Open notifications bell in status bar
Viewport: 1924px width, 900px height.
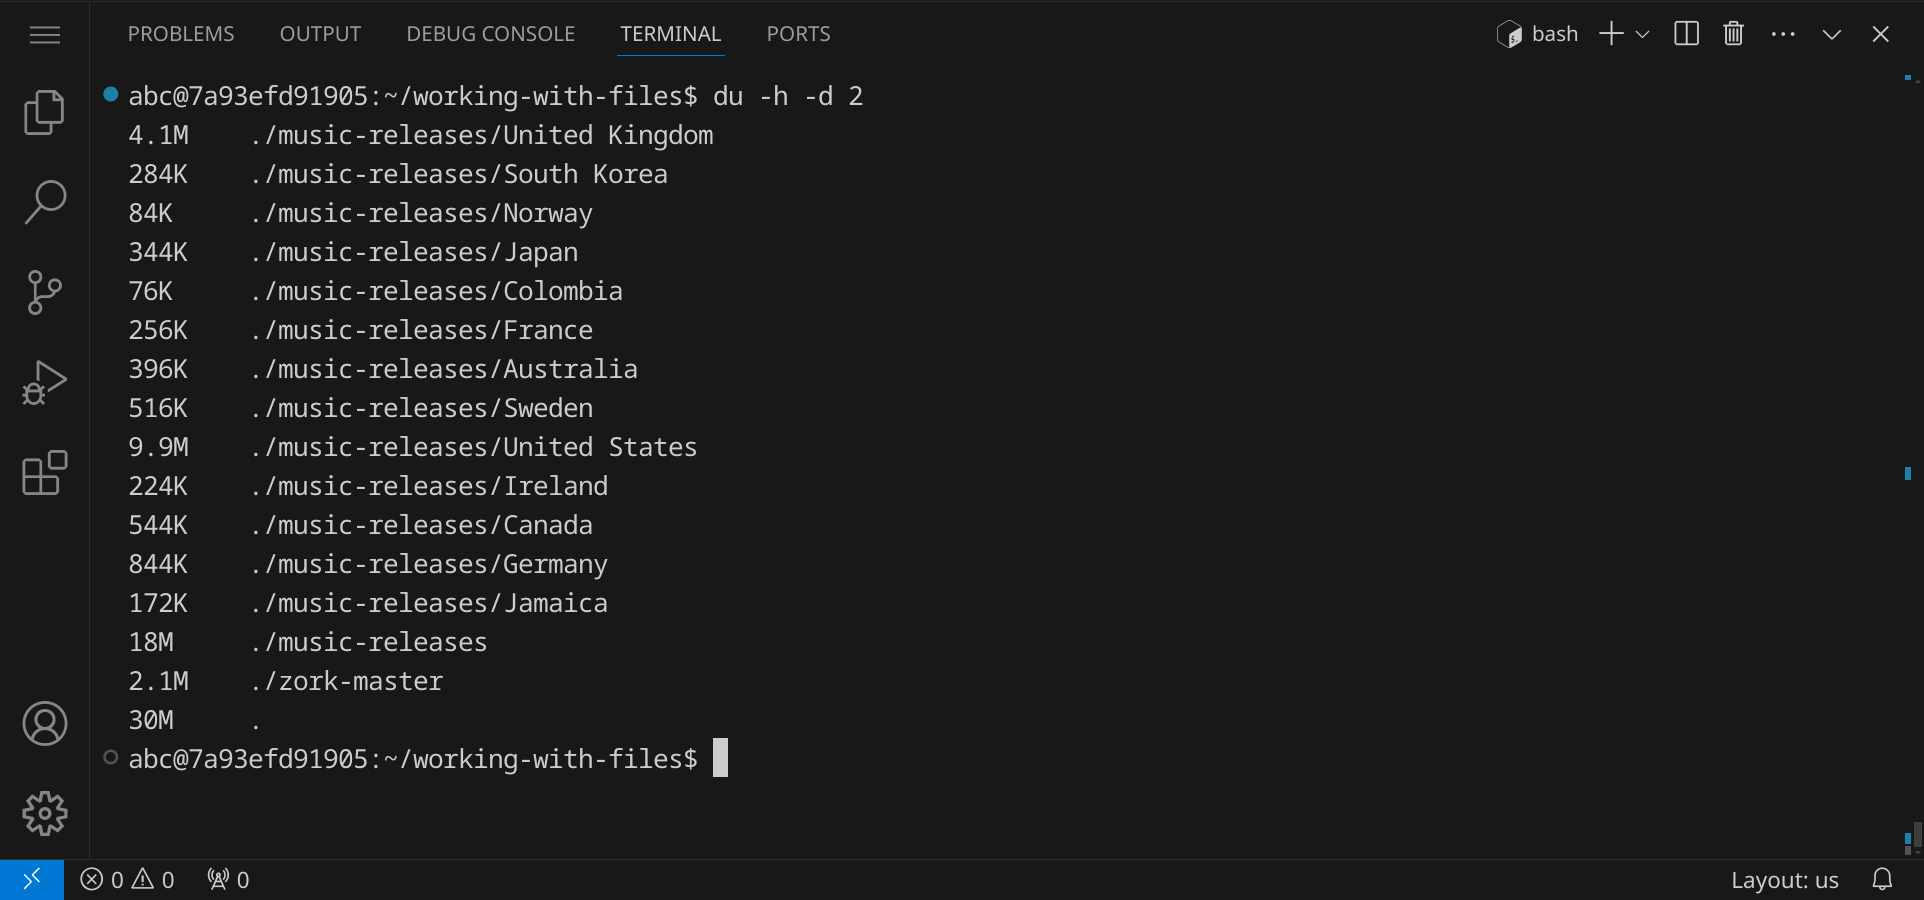(1882, 880)
